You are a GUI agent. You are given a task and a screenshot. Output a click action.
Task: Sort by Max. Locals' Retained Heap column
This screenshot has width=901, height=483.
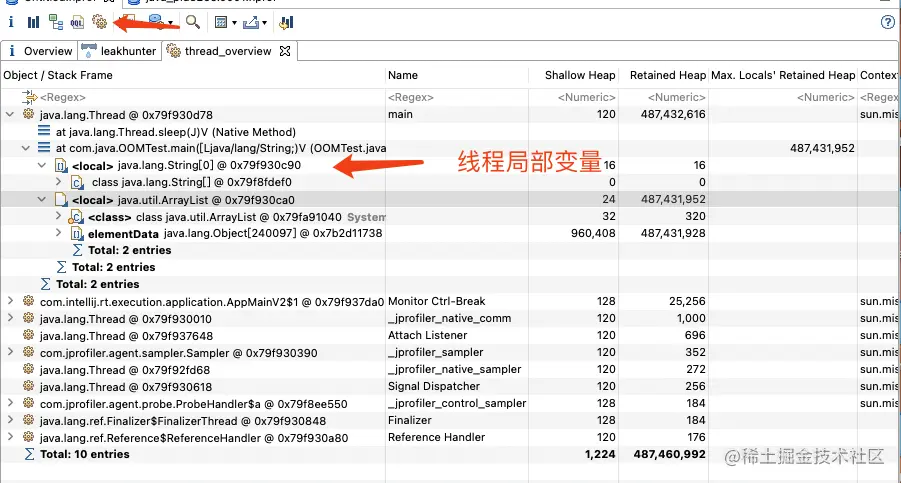(783, 75)
